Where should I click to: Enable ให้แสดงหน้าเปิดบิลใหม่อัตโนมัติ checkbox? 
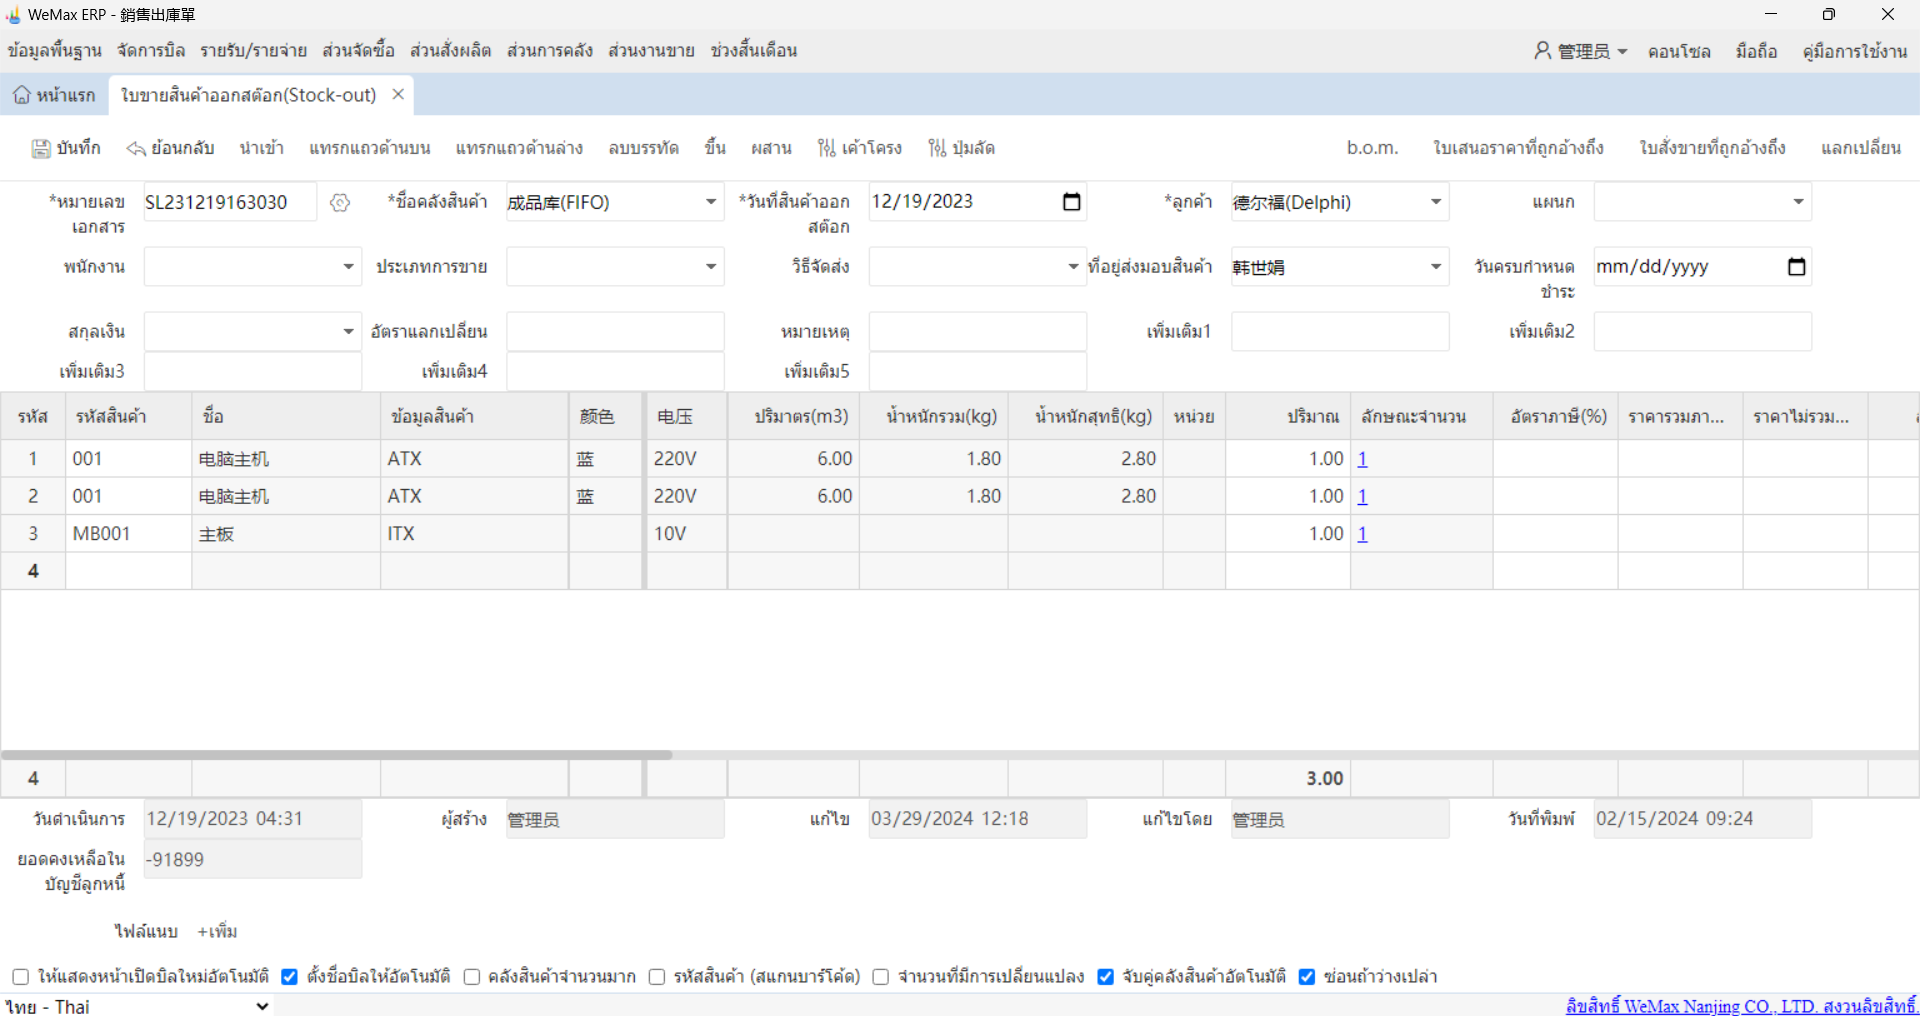pos(20,977)
